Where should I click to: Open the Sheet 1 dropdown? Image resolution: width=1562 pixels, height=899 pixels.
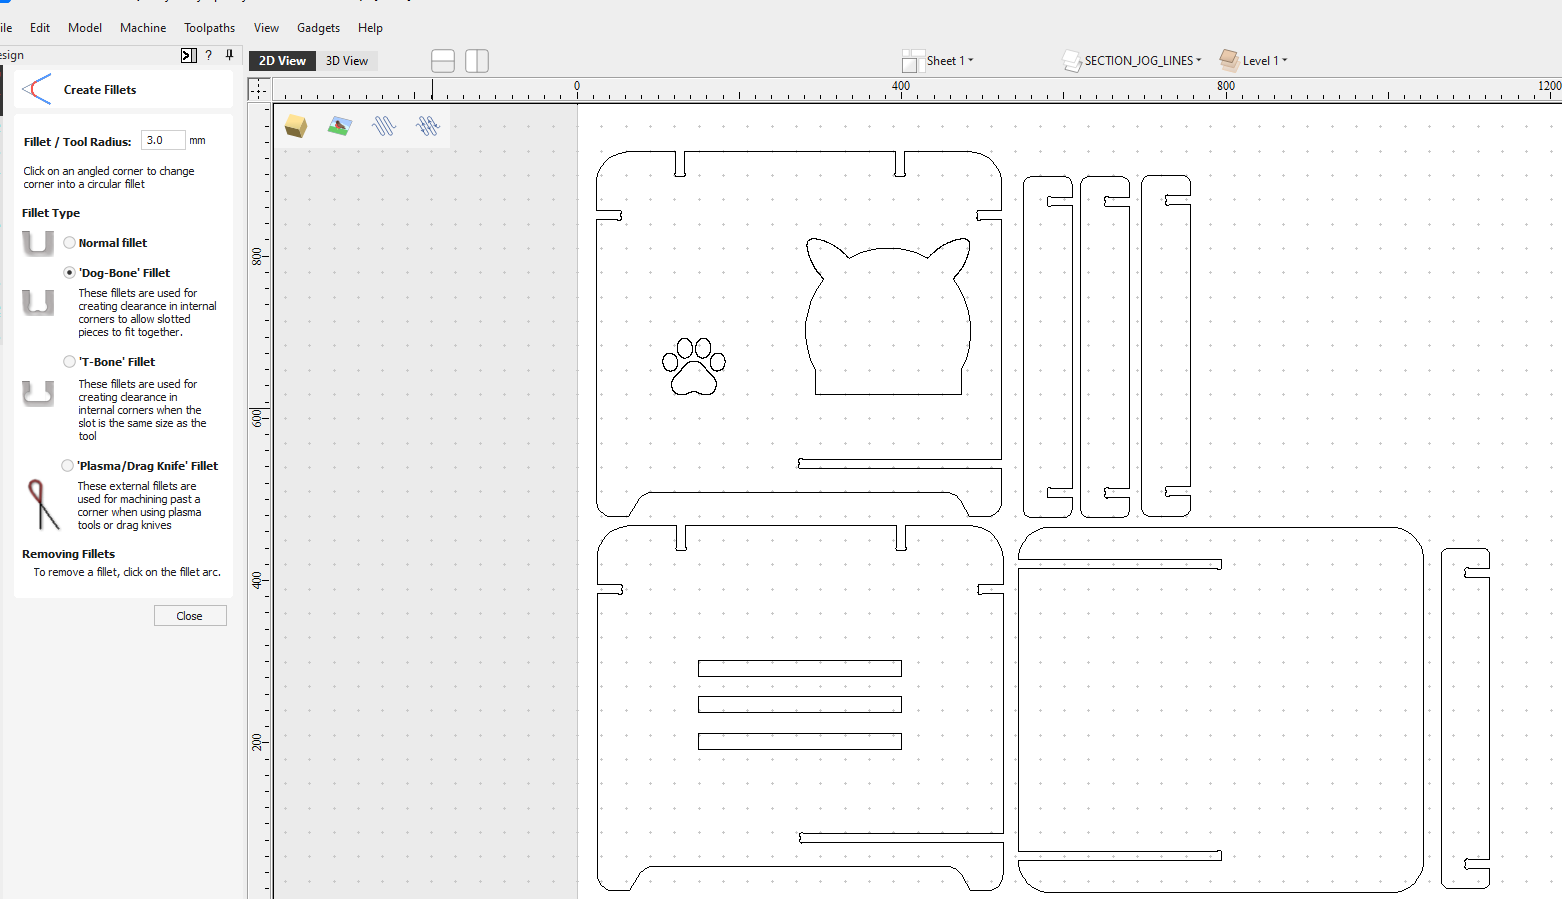tap(948, 61)
